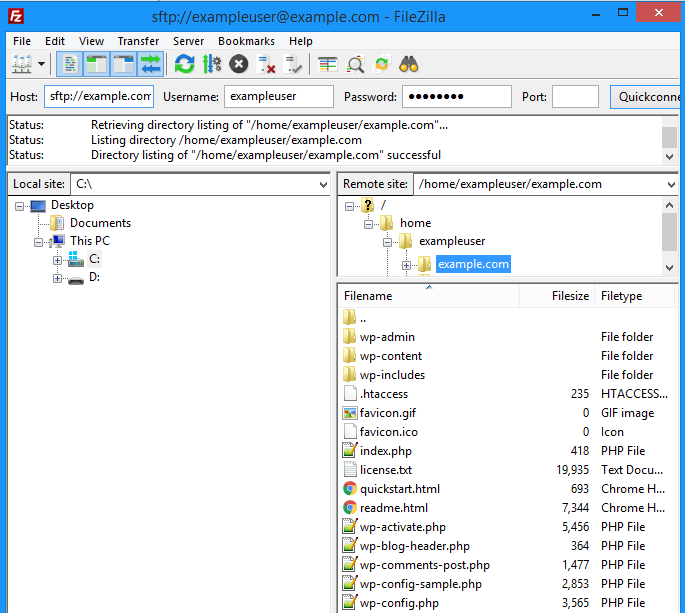Open the Site Manager icon
This screenshot has height=613, width=685.
[x=21, y=64]
